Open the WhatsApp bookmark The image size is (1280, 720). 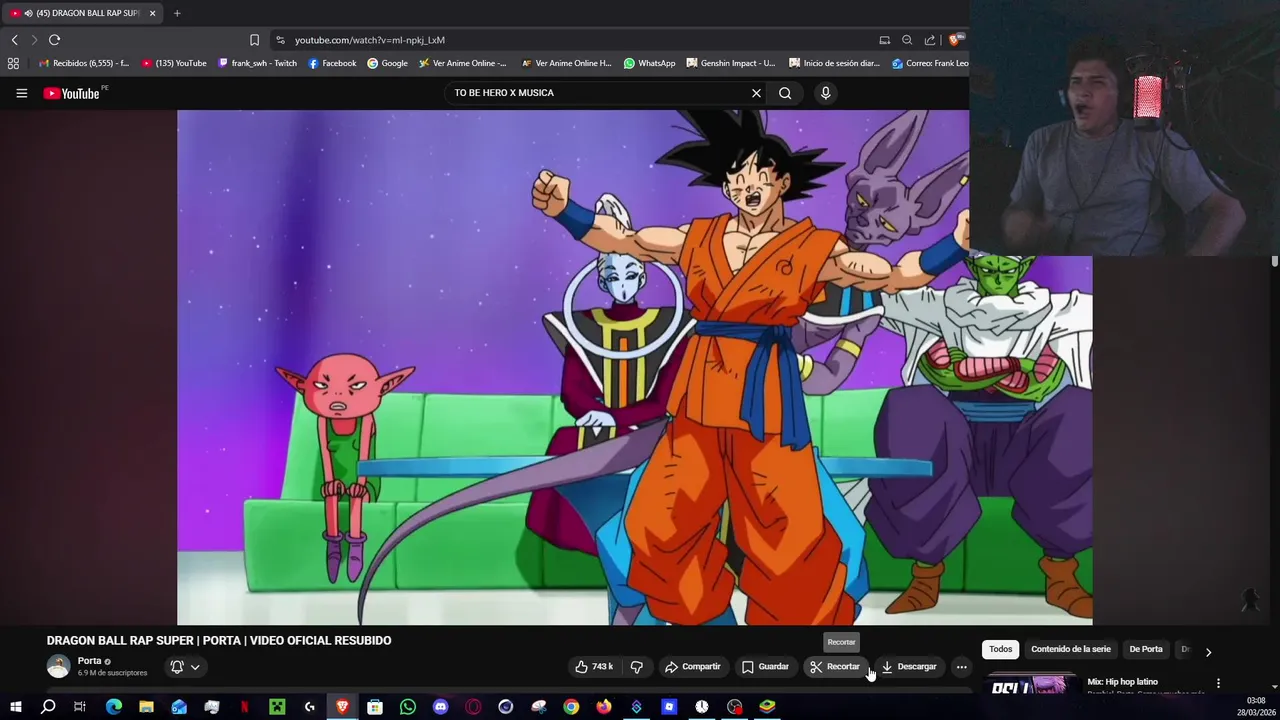pyautogui.click(x=649, y=63)
